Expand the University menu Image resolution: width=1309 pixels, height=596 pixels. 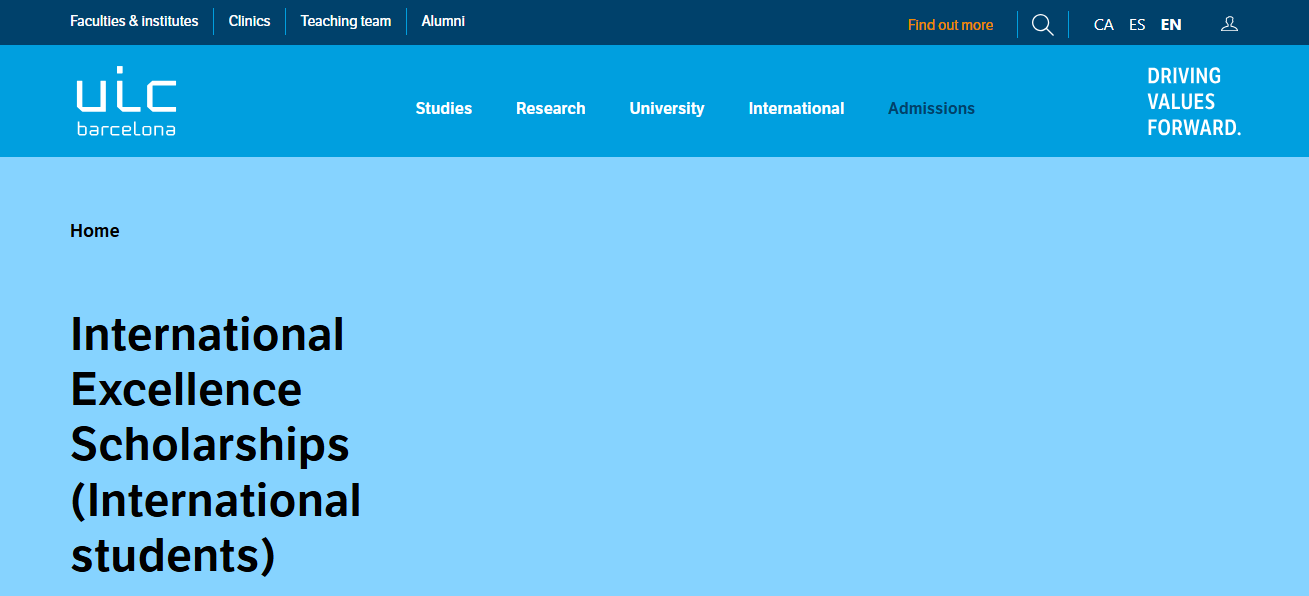(666, 108)
